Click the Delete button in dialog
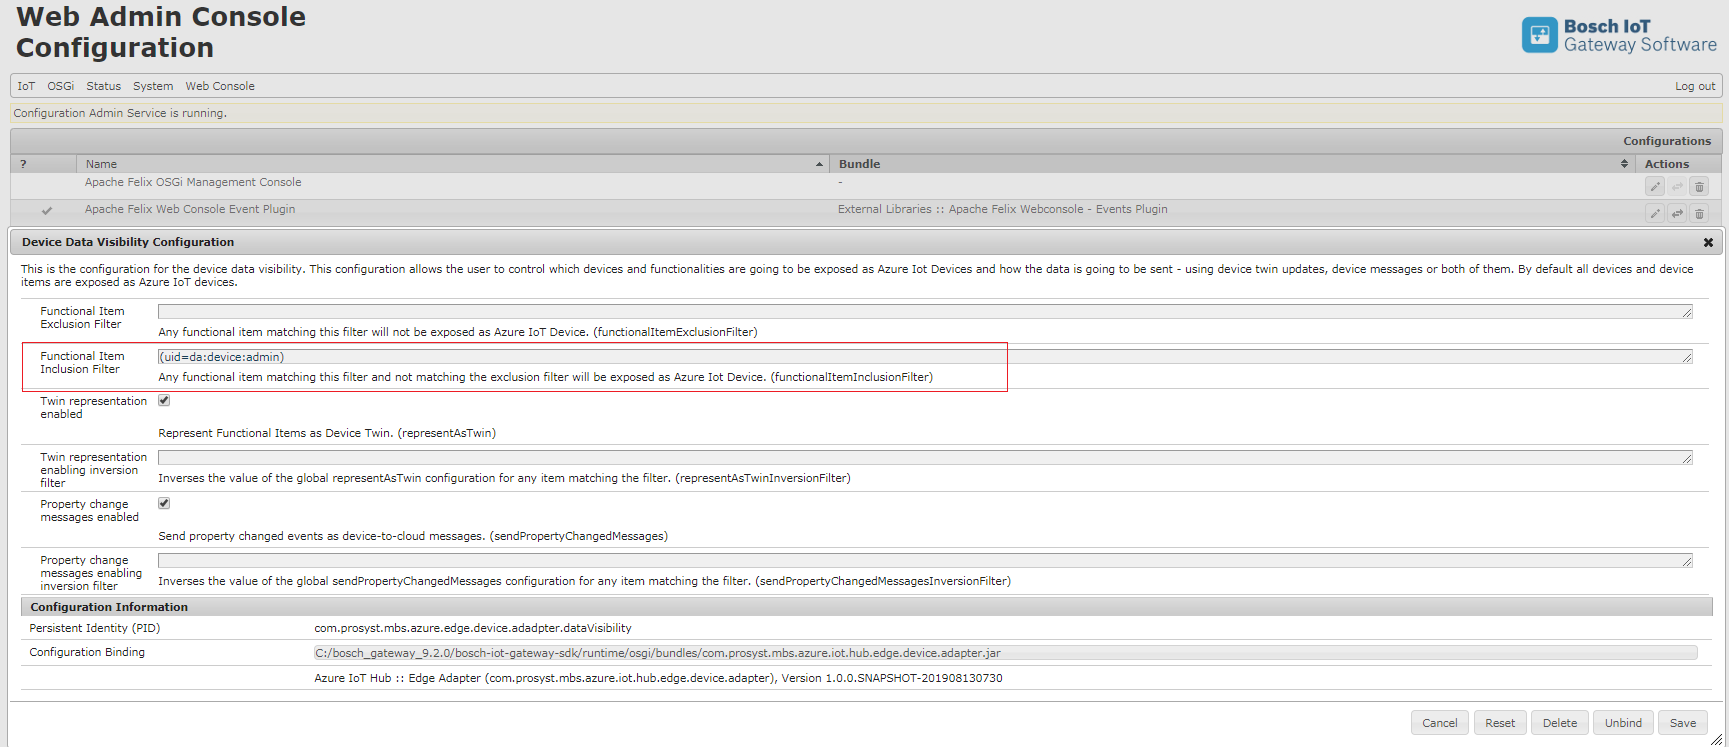The image size is (1729, 747). (1560, 723)
